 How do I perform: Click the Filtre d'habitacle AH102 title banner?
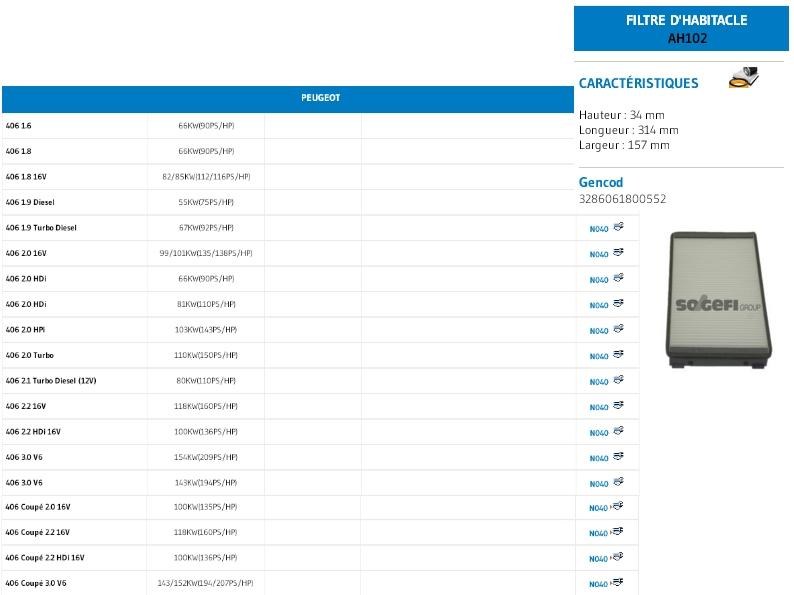click(681, 28)
